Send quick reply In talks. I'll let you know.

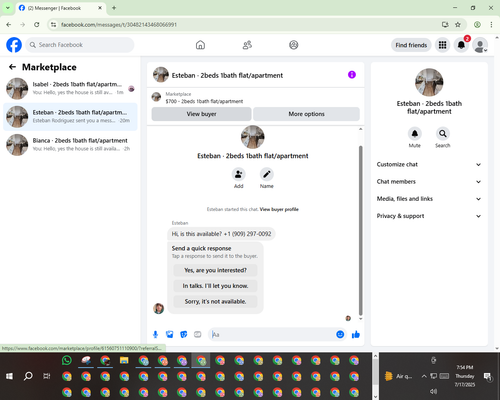(215, 286)
